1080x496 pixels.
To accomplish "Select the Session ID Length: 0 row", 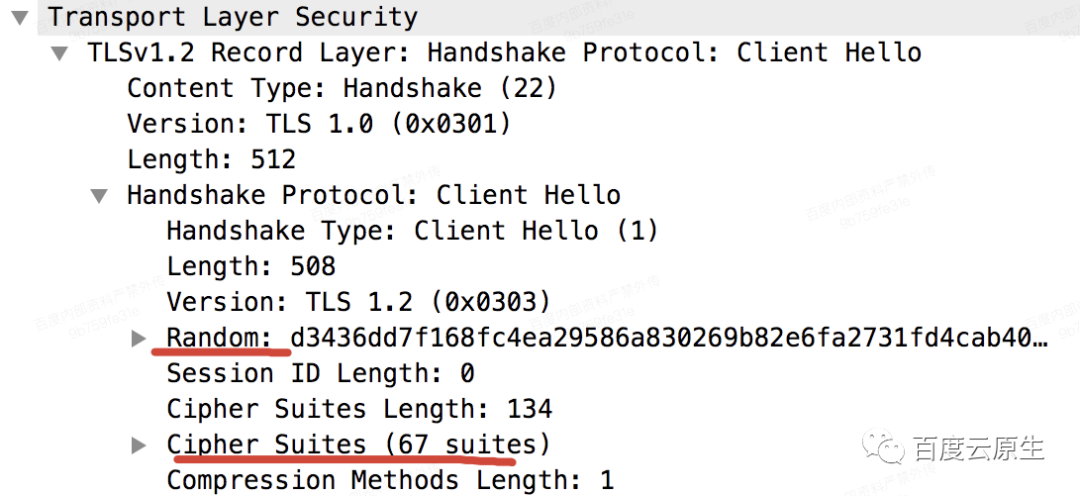I will pyautogui.click(x=320, y=373).
